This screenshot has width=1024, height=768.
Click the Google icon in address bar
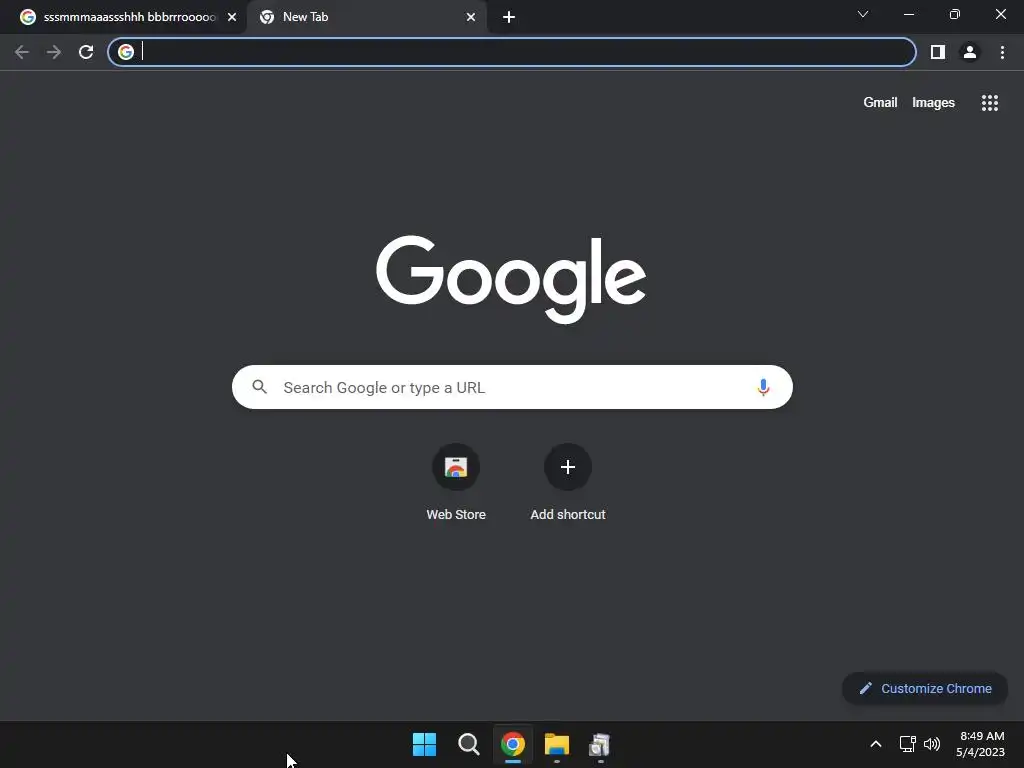[126, 52]
